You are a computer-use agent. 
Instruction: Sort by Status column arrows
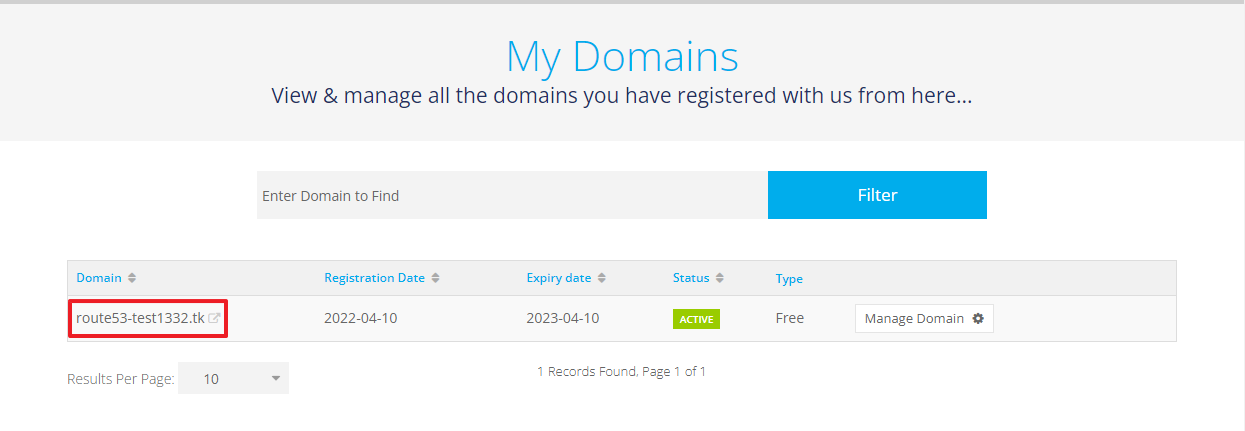tap(719, 278)
